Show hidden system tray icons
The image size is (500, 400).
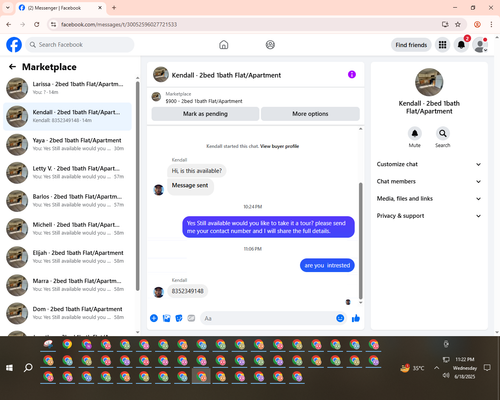point(436,368)
